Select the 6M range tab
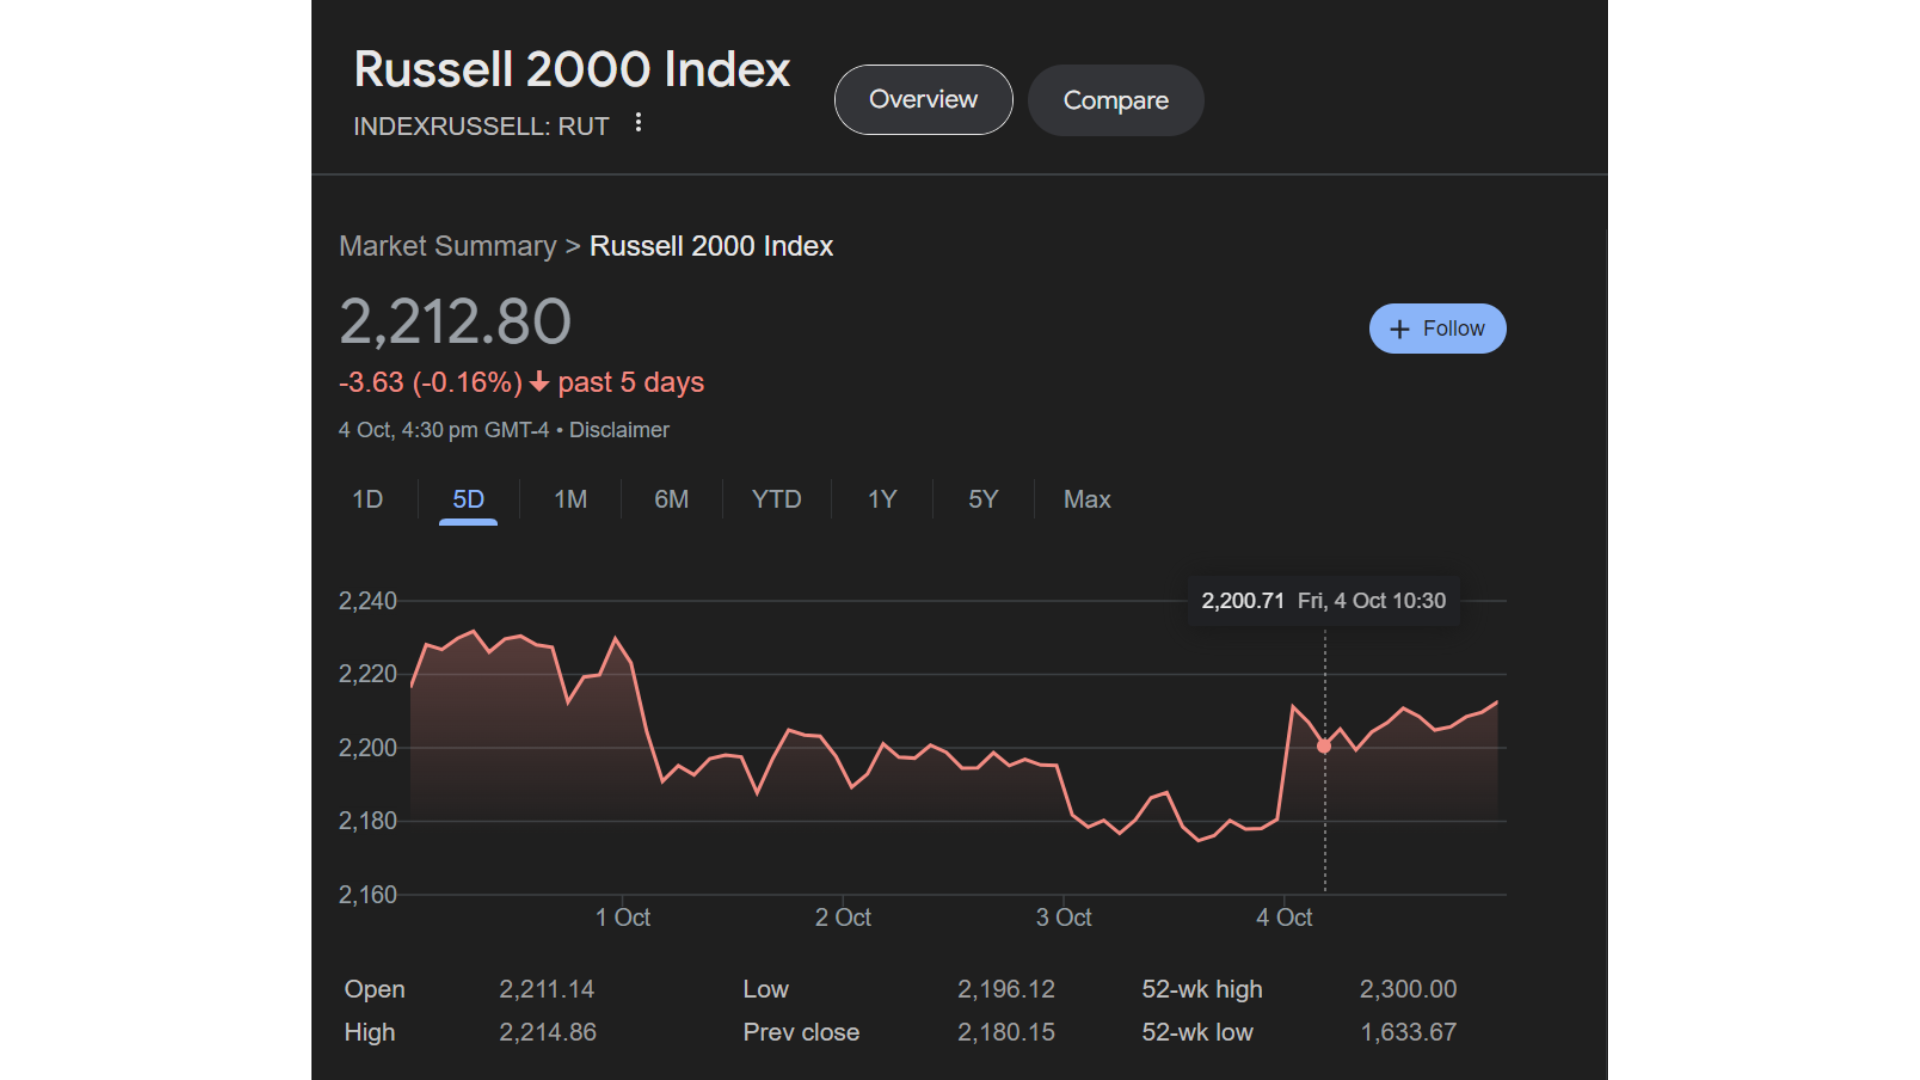 pyautogui.click(x=671, y=499)
